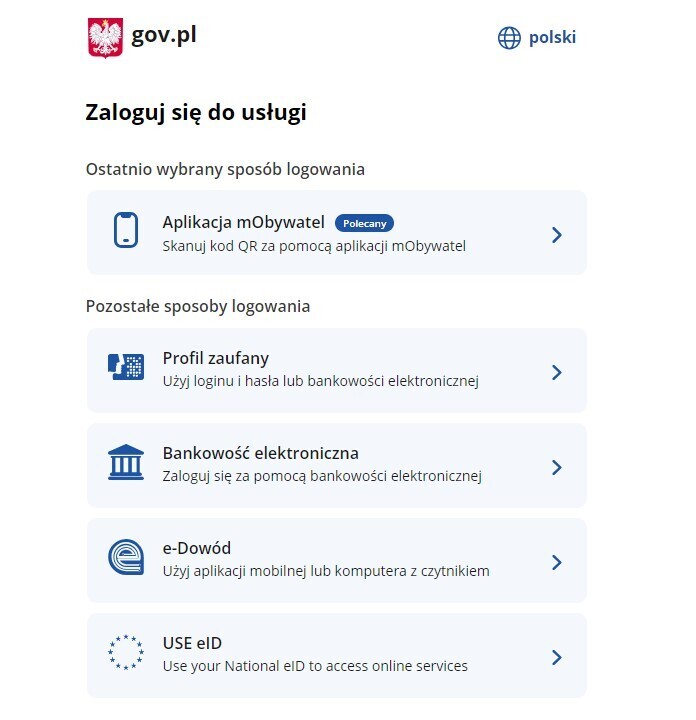Image resolution: width=696 pixels, height=720 pixels.
Task: Select the e-Dowód title text
Action: pyautogui.click(x=197, y=548)
